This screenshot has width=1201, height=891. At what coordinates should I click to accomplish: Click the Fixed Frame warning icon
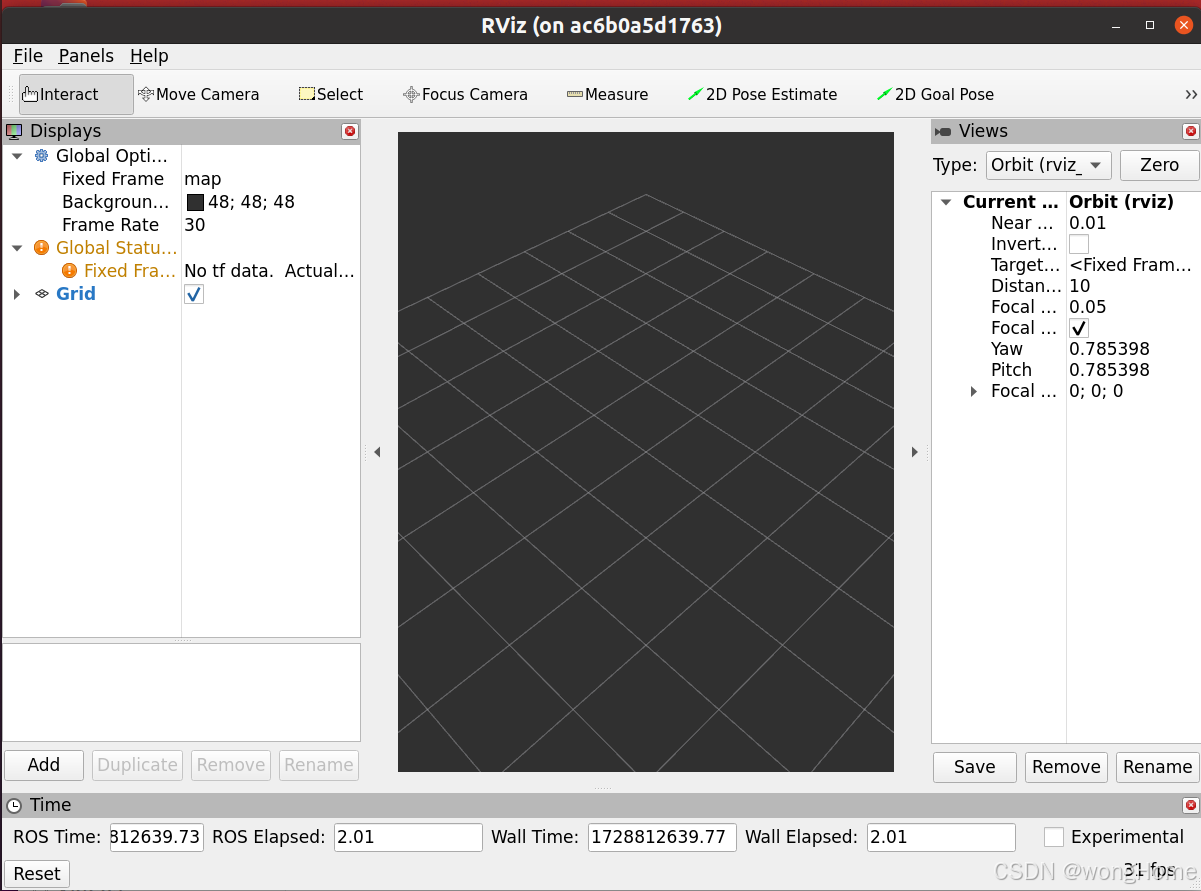click(69, 271)
